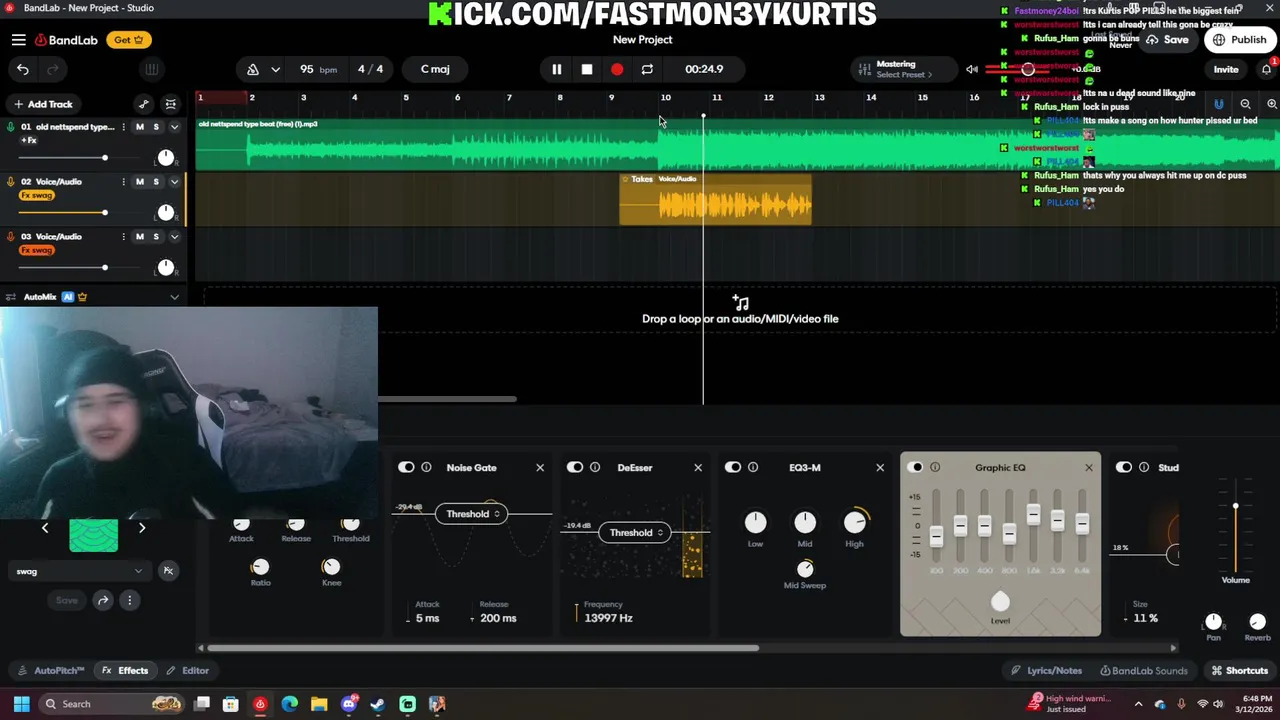Switch to the AutoPitch tab
Screen dimensions: 1280x720
click(x=51, y=671)
